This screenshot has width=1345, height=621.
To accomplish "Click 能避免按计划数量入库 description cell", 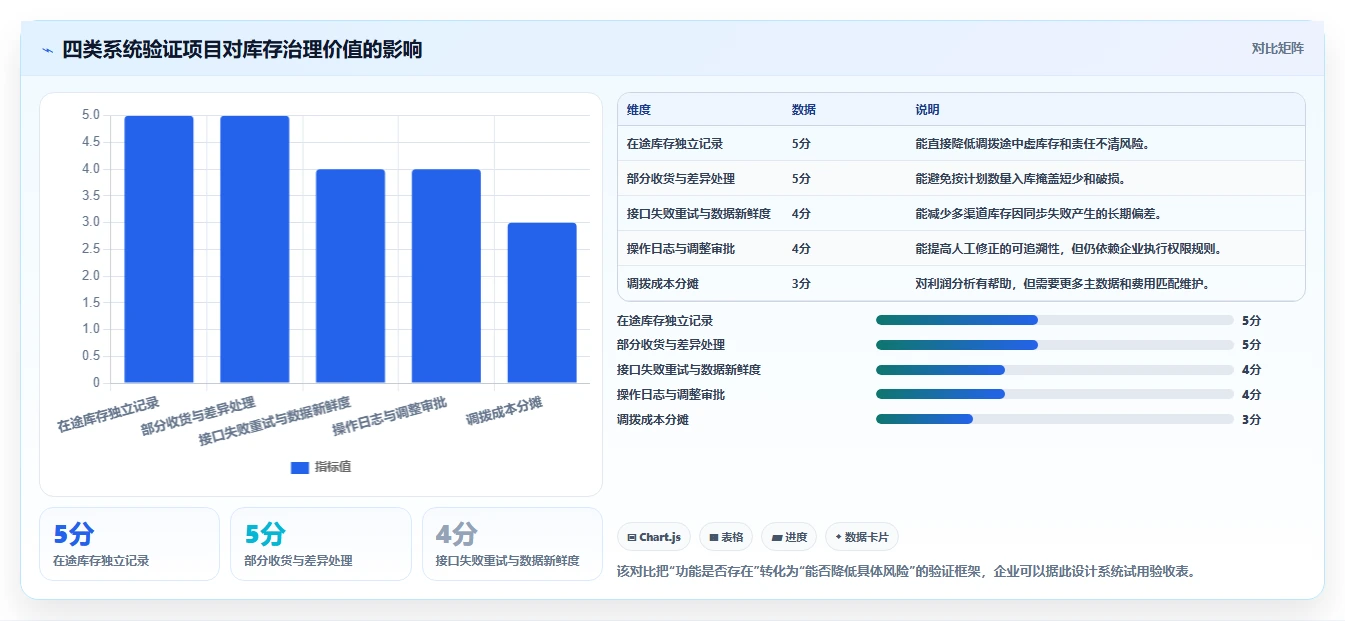I will pos(1019,179).
